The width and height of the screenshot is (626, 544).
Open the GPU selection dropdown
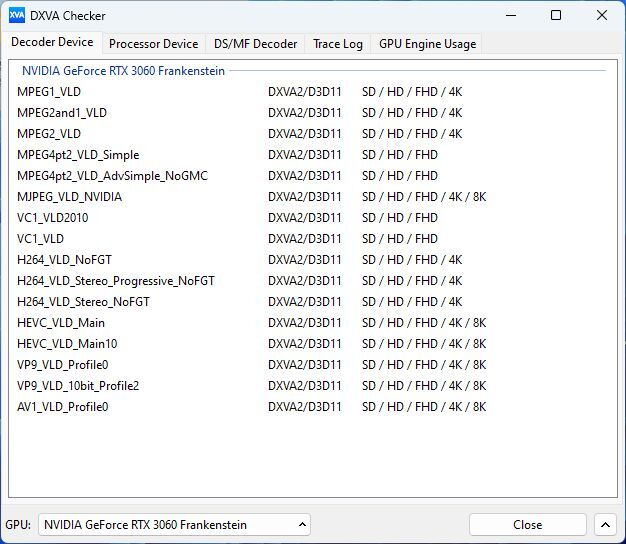click(x=174, y=524)
